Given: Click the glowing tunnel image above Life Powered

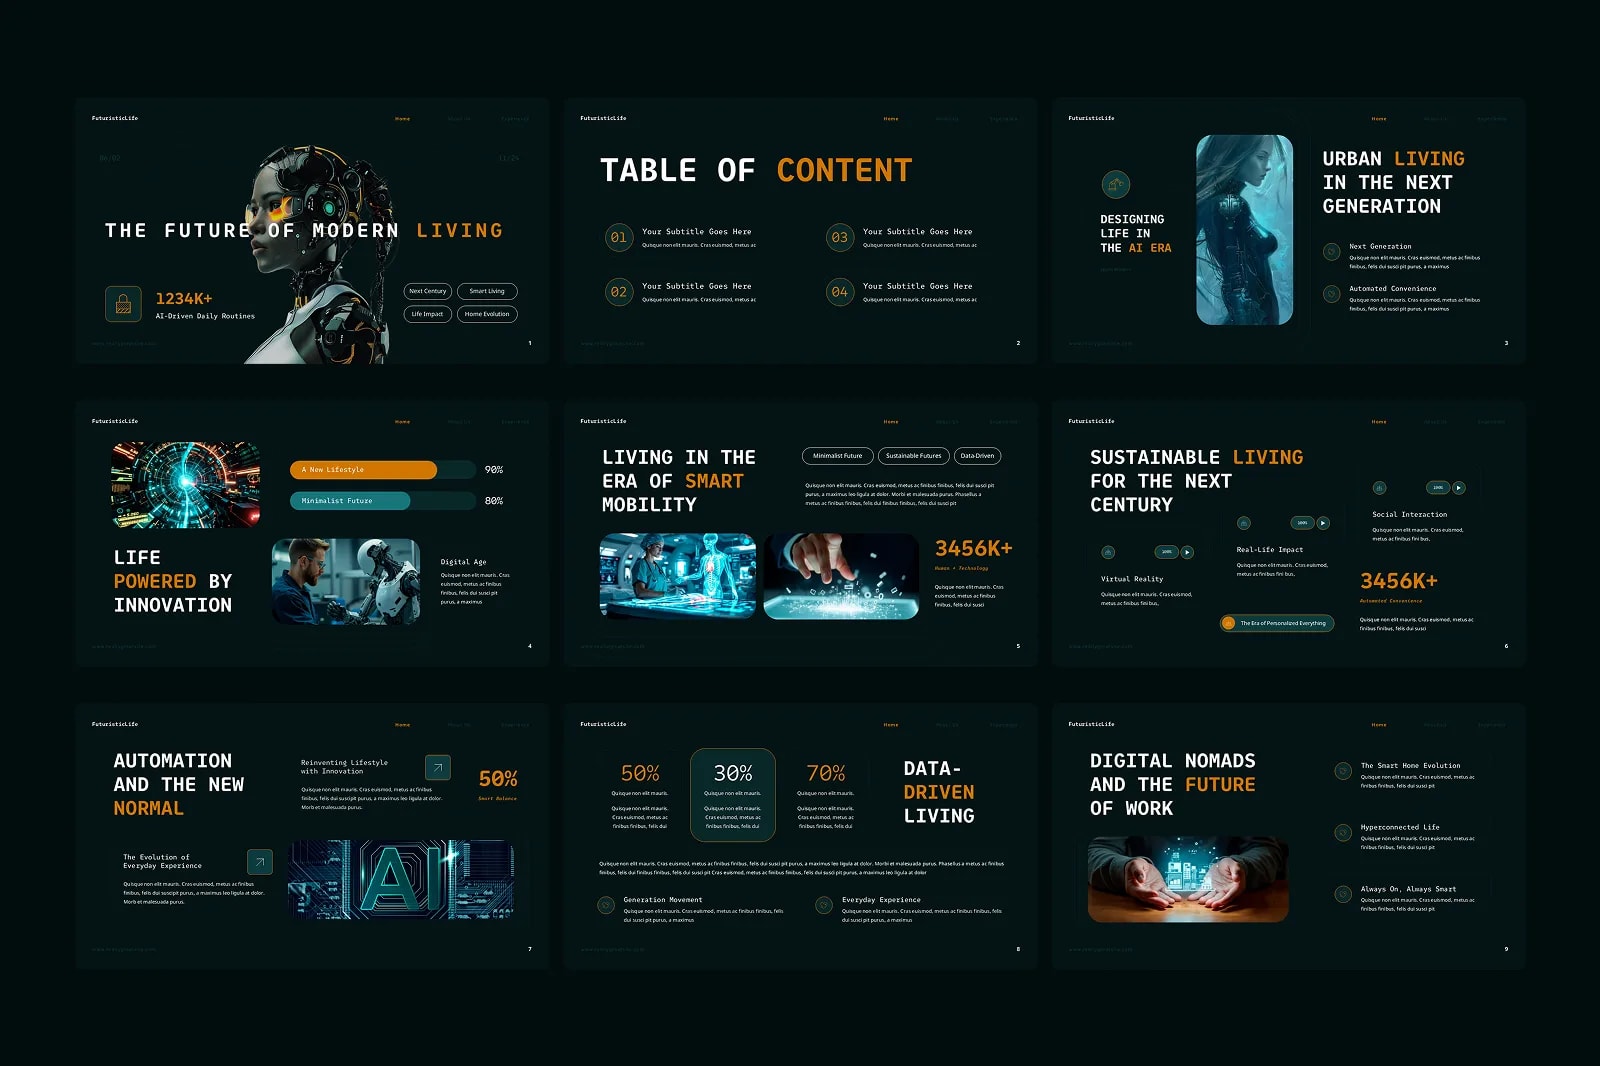Looking at the screenshot, I should [186, 485].
